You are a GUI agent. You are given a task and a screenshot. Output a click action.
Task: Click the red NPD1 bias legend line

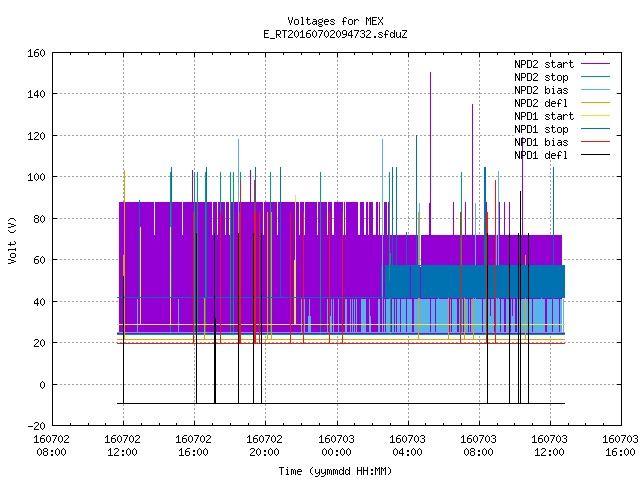595,142
